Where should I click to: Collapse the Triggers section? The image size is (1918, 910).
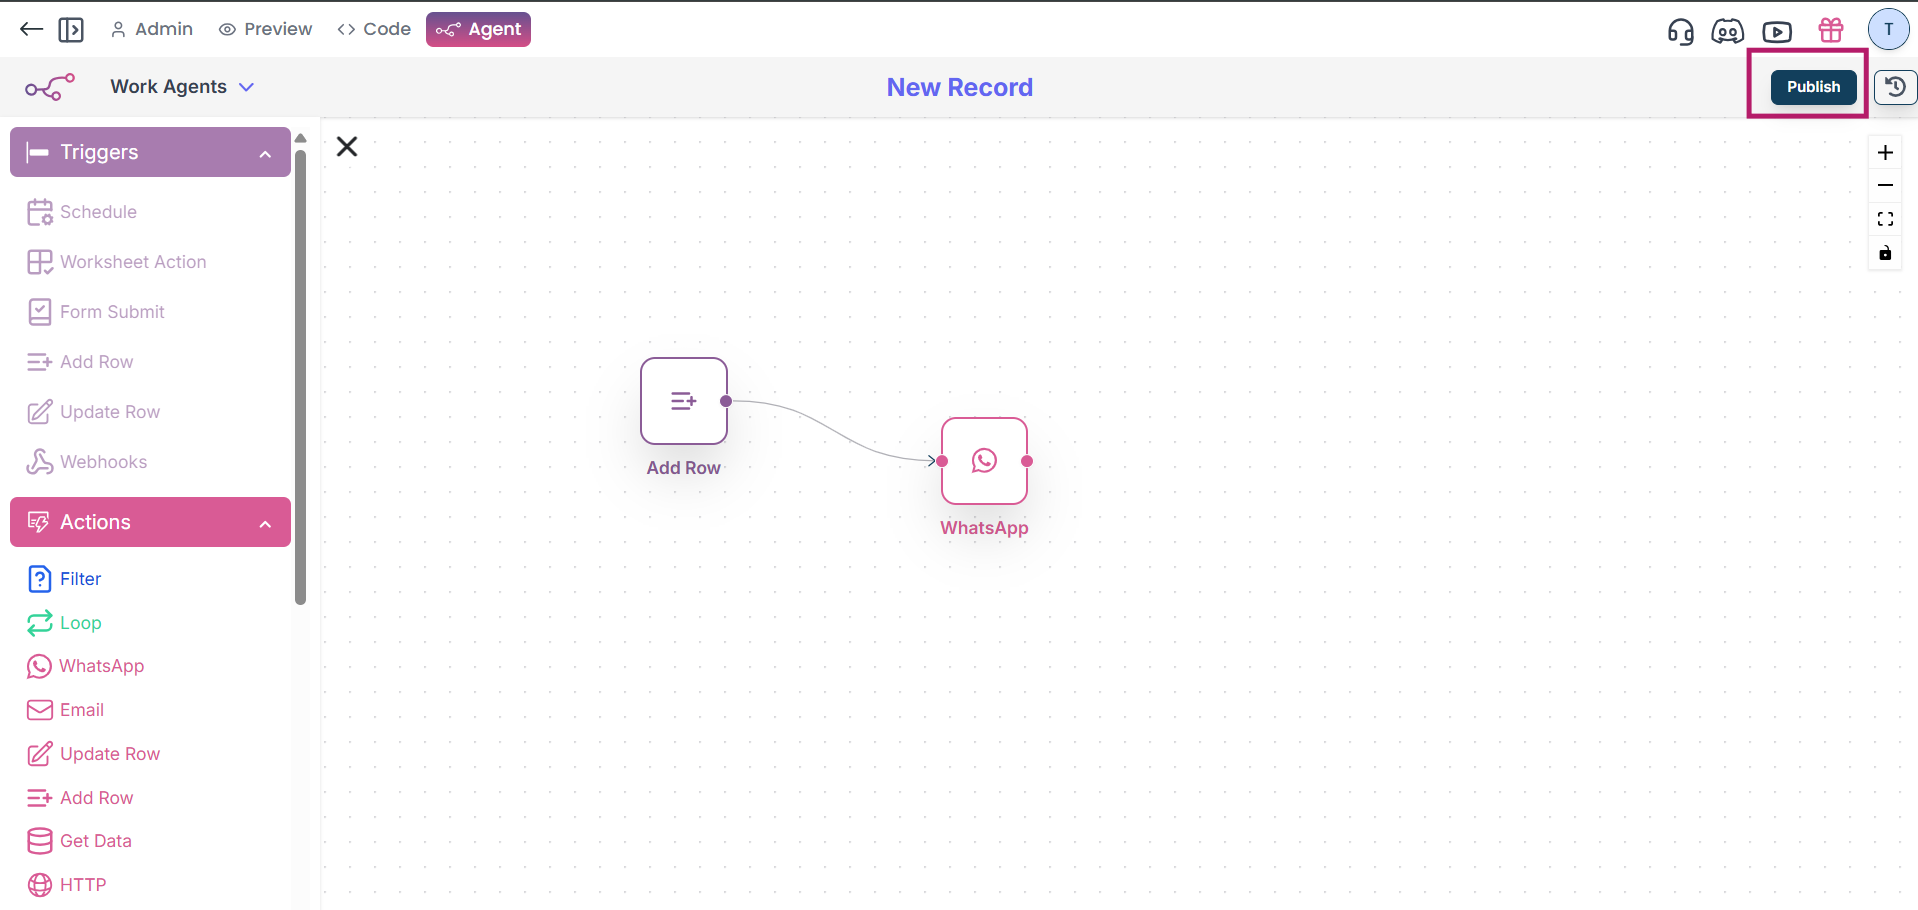pyautogui.click(x=265, y=153)
